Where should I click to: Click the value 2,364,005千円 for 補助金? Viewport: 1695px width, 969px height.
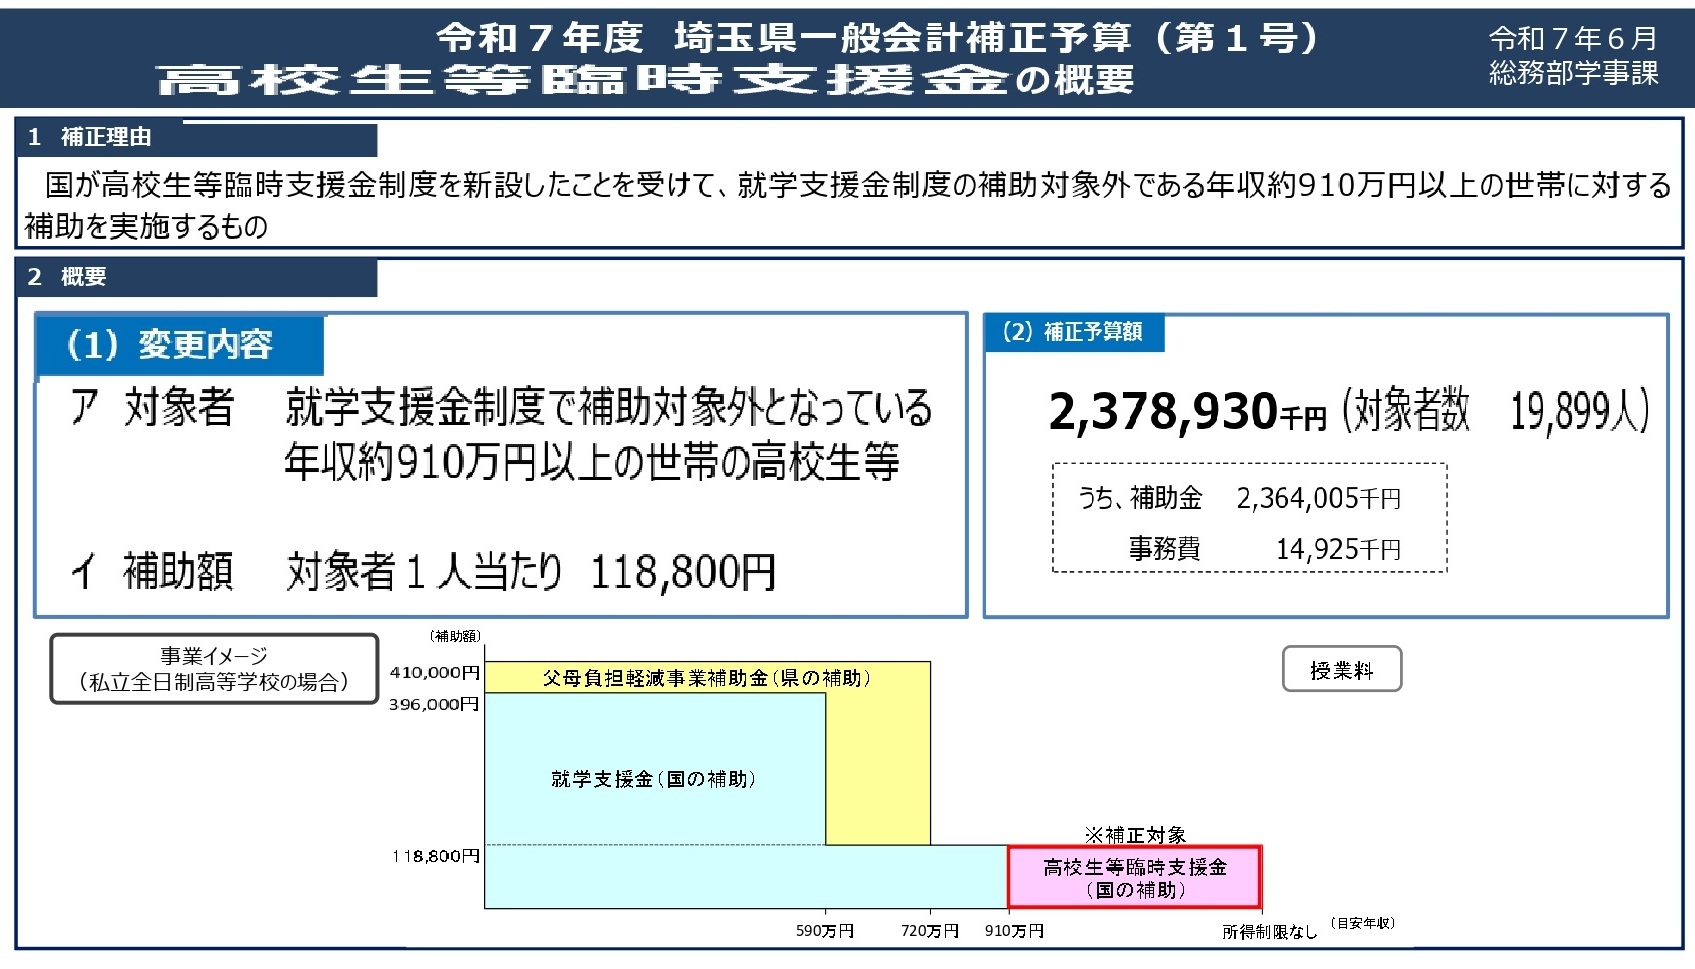[x=1319, y=498]
